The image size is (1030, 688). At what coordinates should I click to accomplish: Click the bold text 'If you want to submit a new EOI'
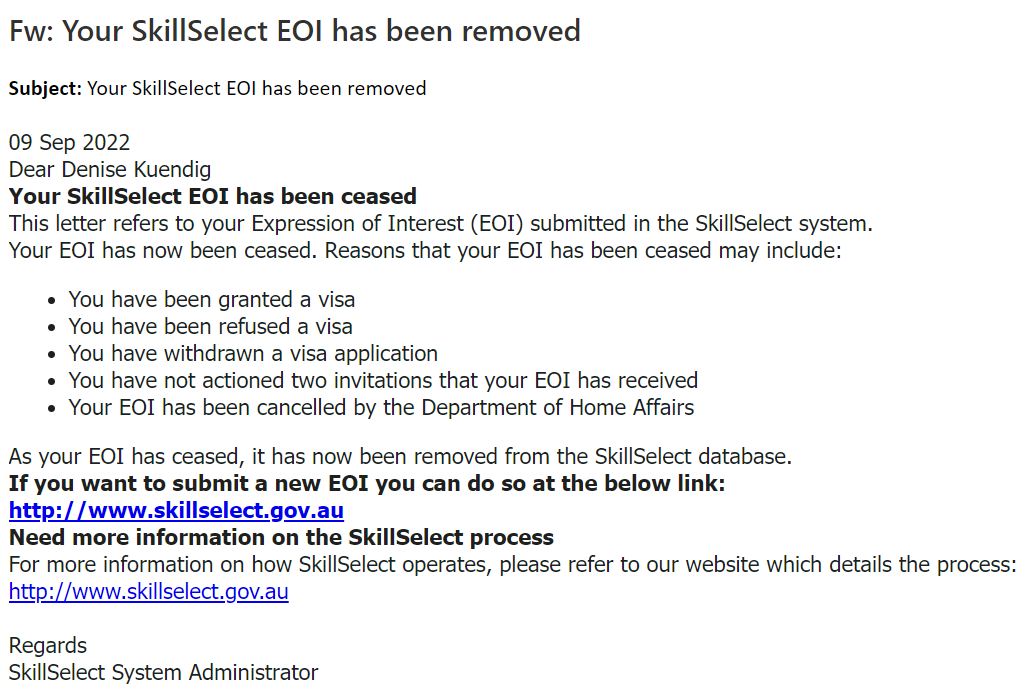tap(366, 484)
